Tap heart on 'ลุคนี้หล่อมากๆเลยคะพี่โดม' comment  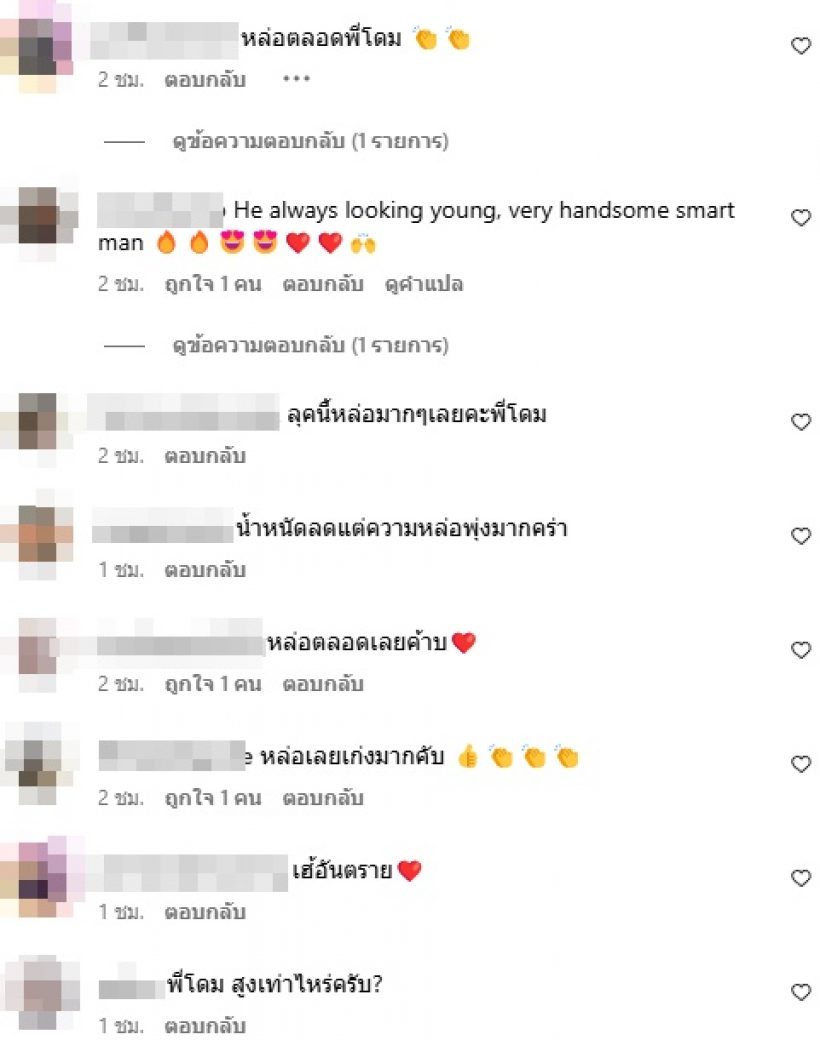801,422
